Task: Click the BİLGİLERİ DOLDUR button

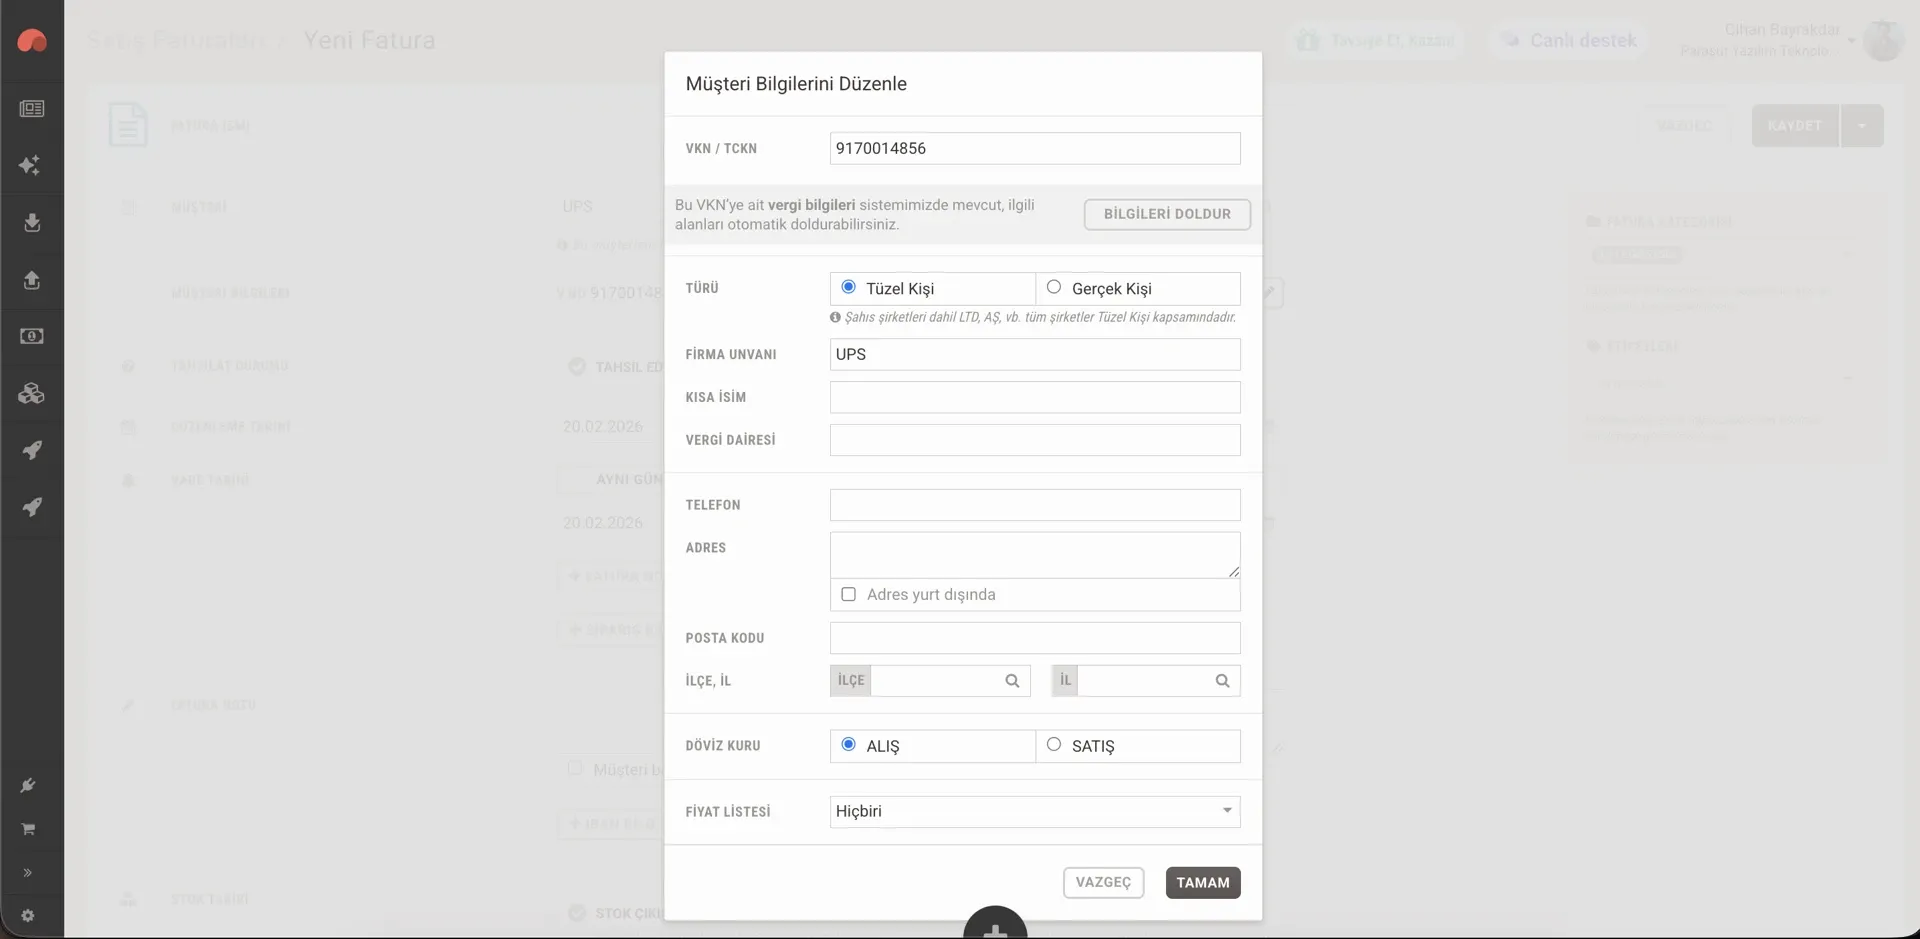Action: coord(1167,214)
